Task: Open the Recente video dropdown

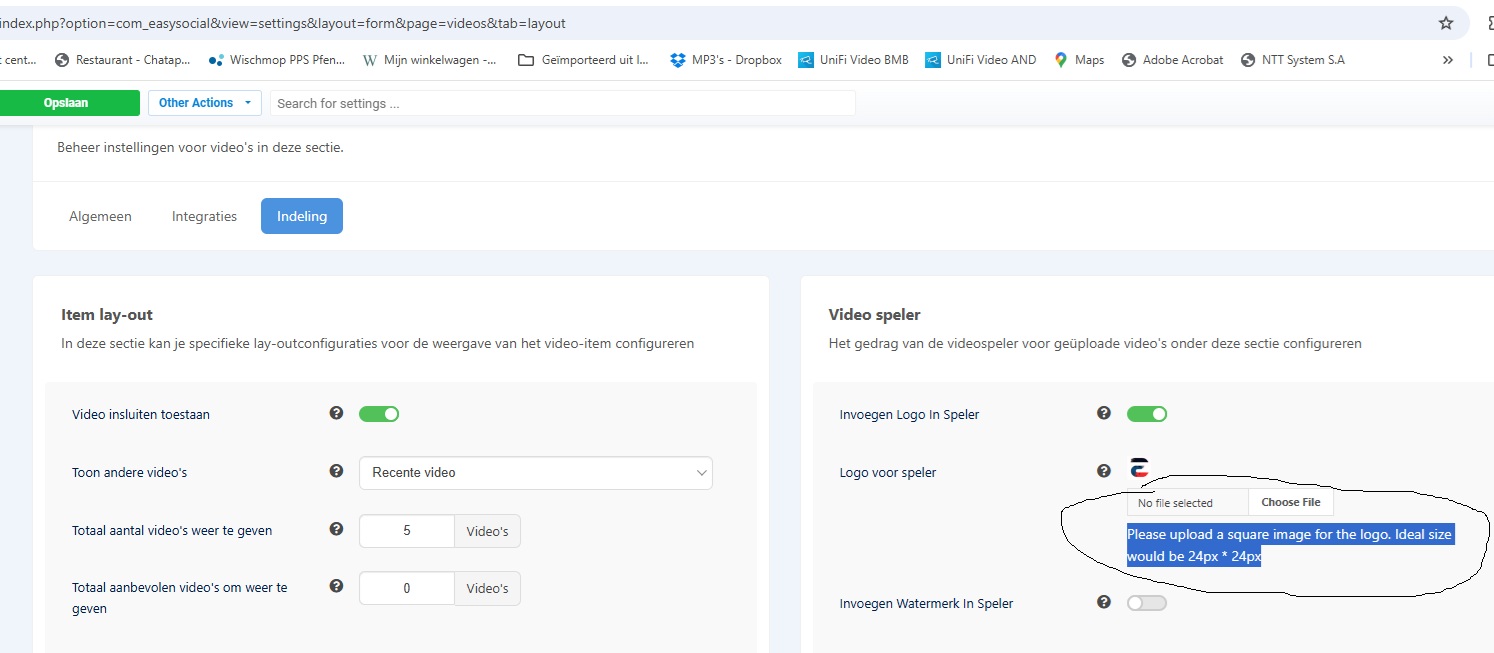Action: [x=535, y=473]
